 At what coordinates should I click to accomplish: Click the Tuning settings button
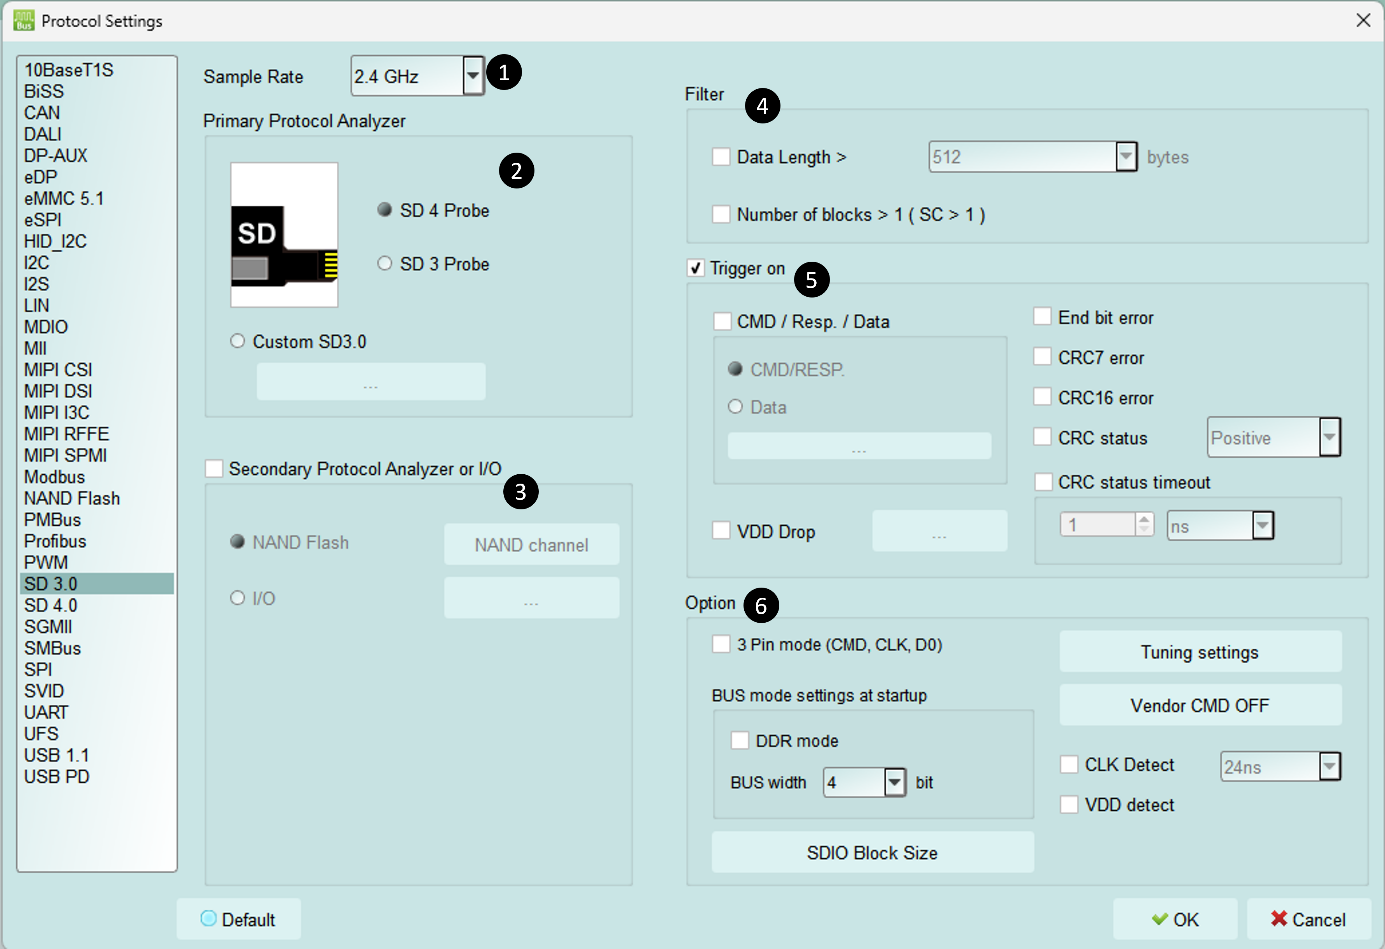click(x=1200, y=652)
